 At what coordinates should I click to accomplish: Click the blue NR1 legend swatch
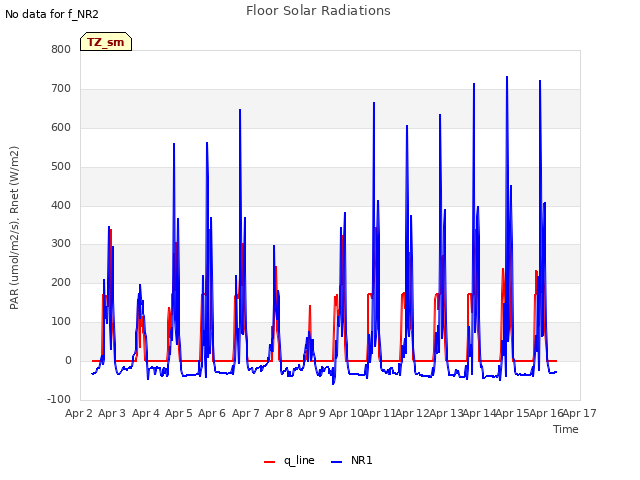(x=336, y=462)
